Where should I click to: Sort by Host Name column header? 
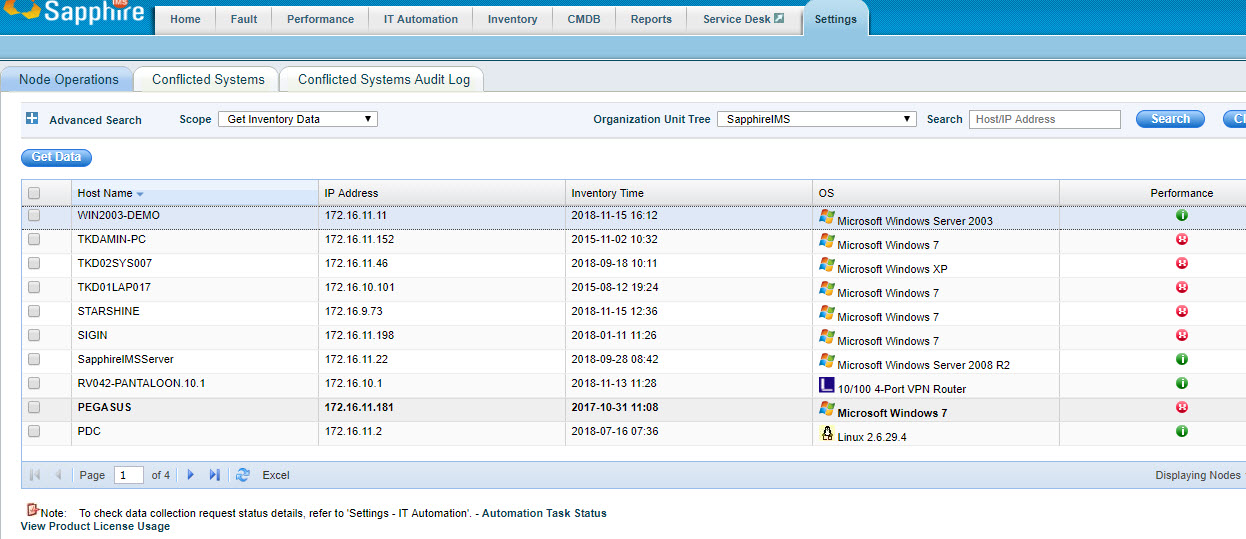[105, 193]
